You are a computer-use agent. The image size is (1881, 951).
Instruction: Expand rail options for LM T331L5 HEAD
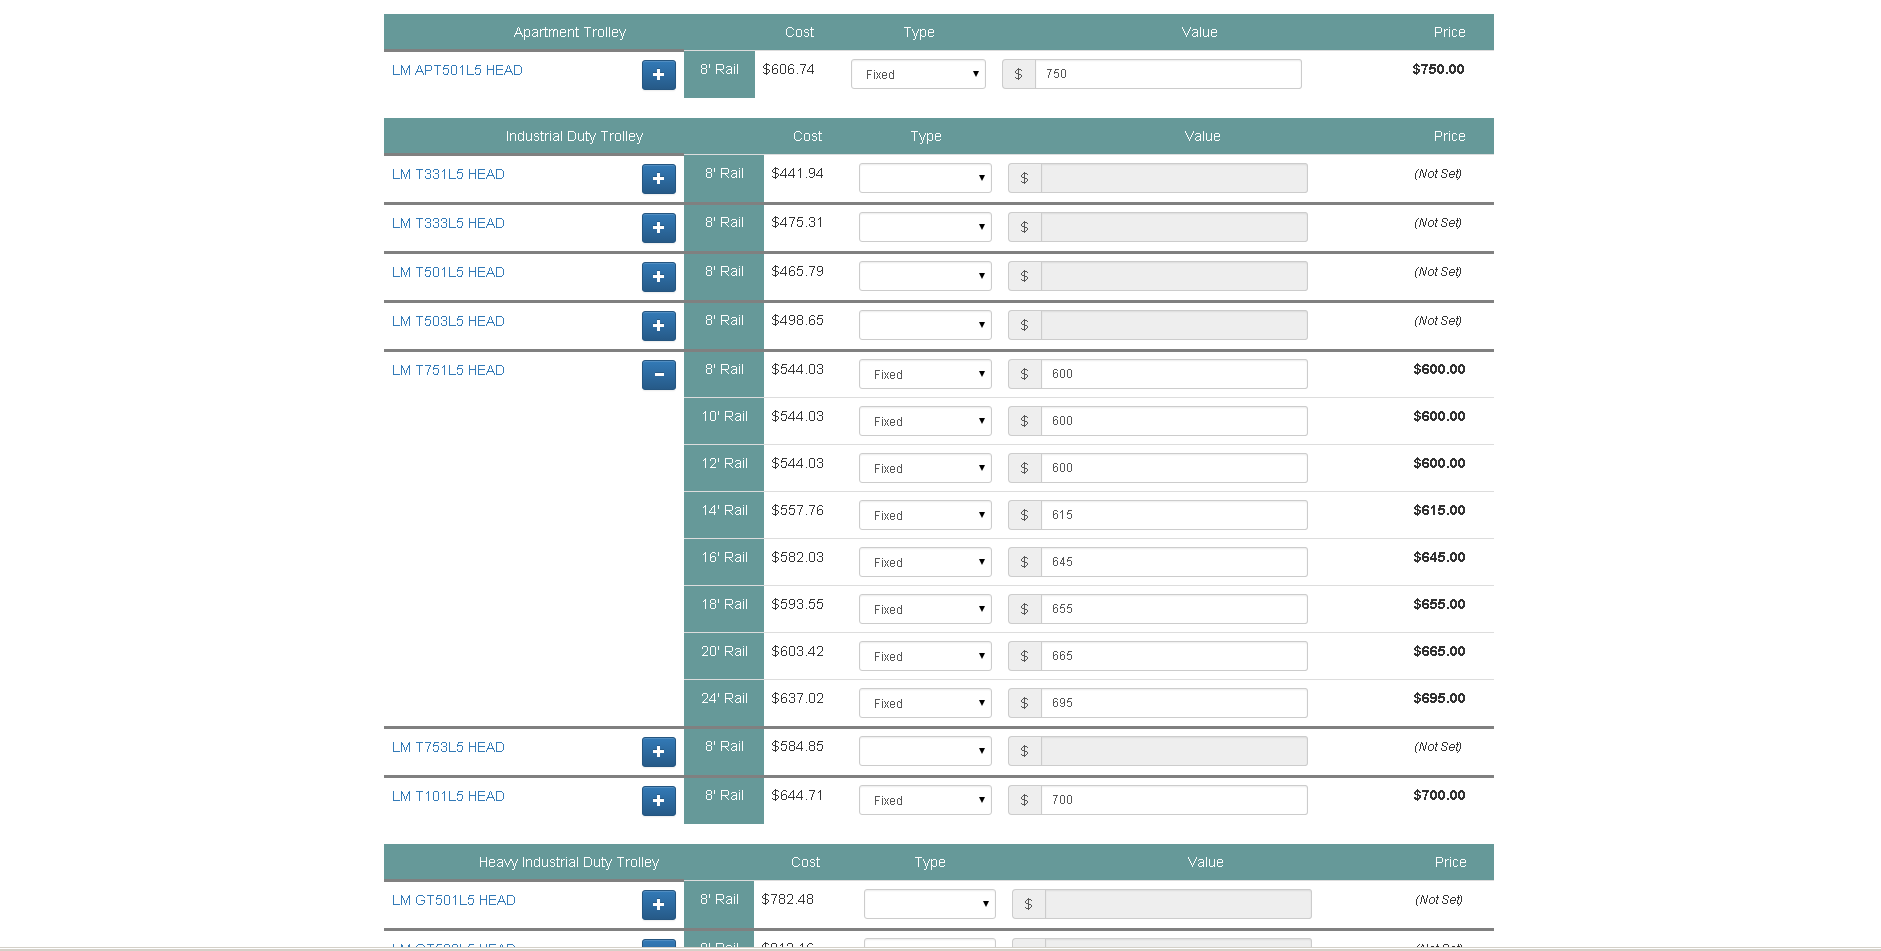point(658,179)
